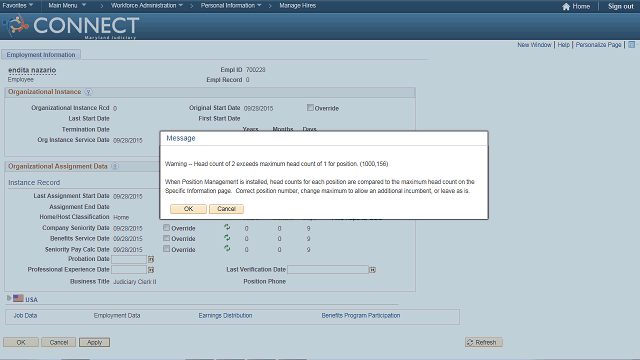The width and height of the screenshot is (640, 360).
Task: Click the Home link text
Action: (581, 6)
